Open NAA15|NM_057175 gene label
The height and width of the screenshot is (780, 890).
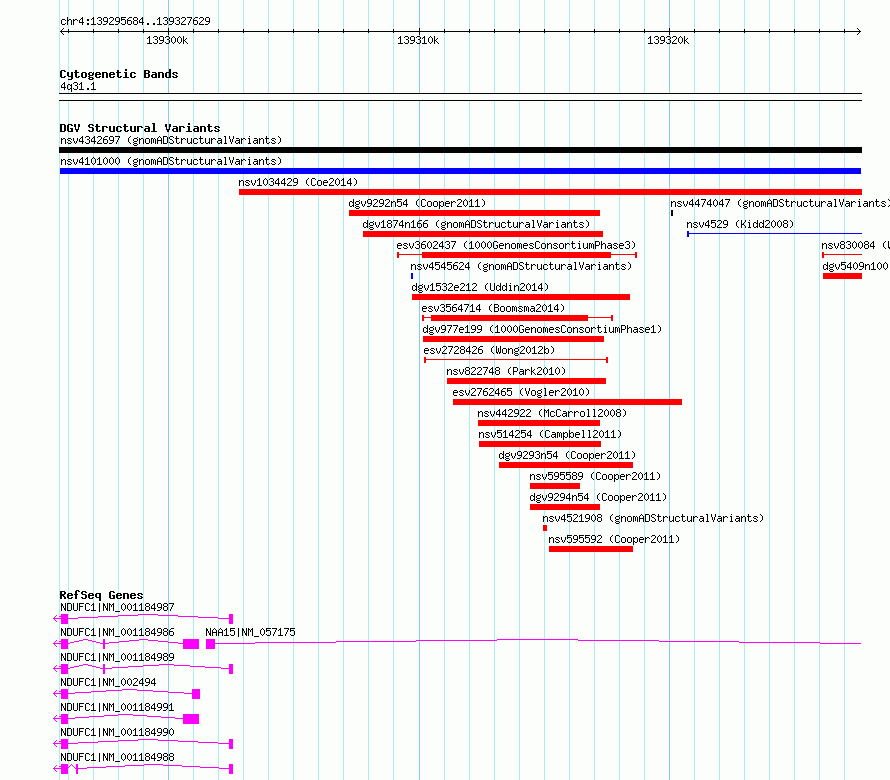point(250,632)
